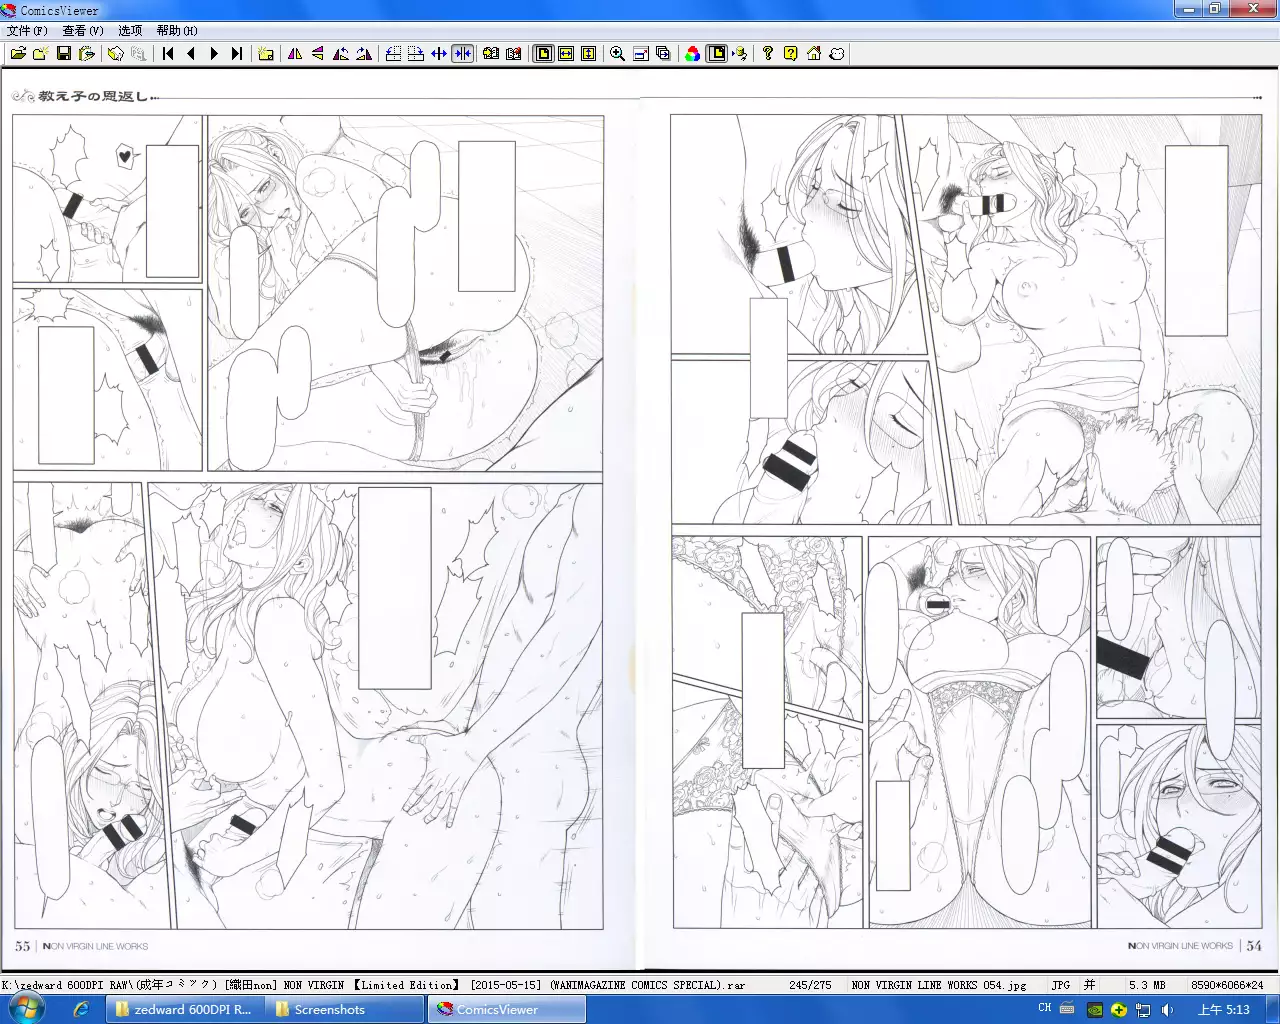Go to the previous page arrow
The height and width of the screenshot is (1024, 1280).
pos(191,54)
